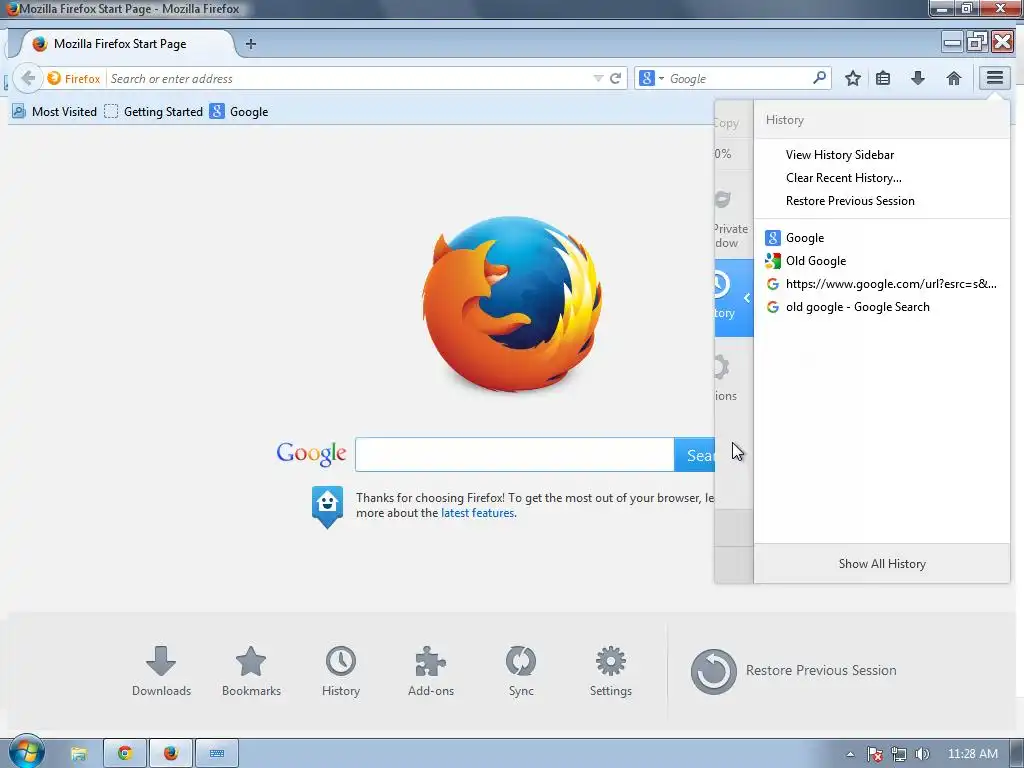Click the volume speaker tray icon
The image size is (1024, 768).
point(922,754)
